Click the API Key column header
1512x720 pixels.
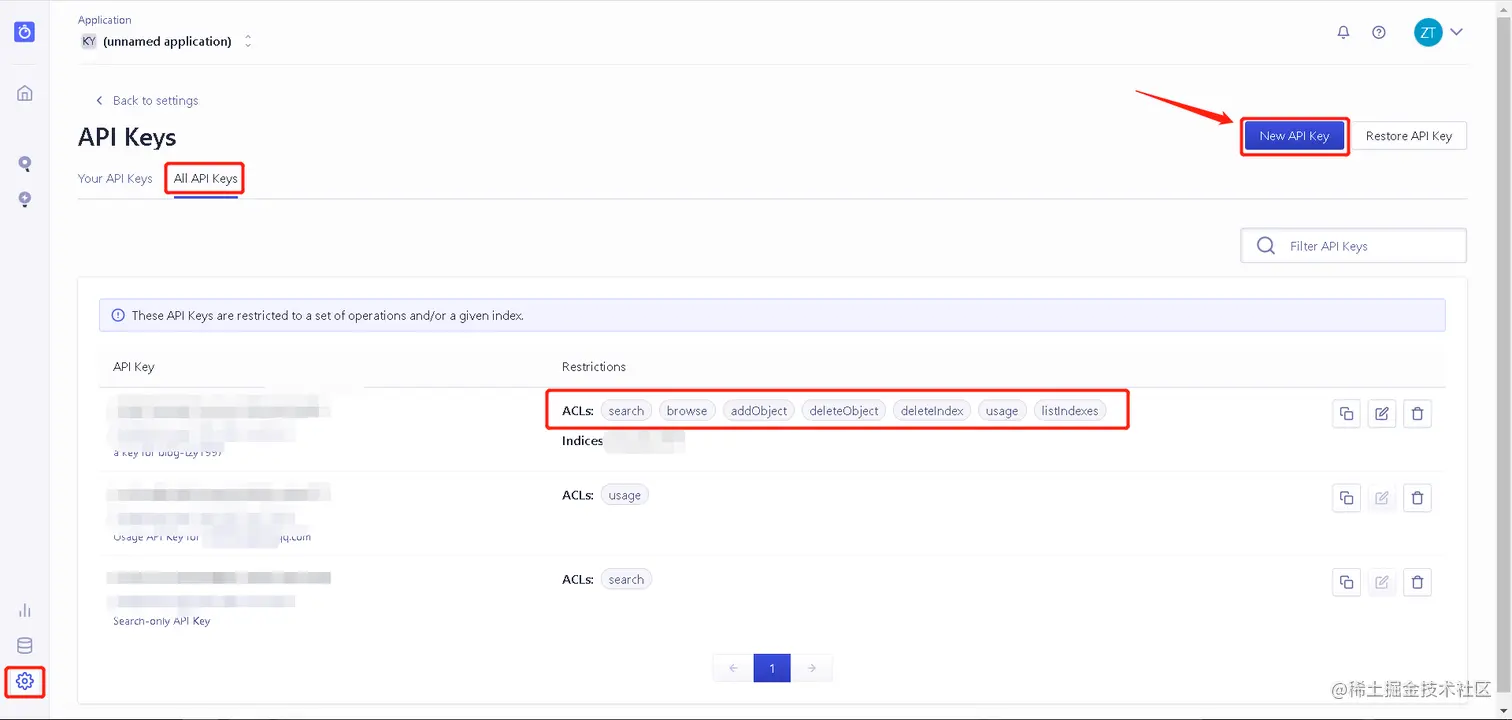click(x=134, y=367)
